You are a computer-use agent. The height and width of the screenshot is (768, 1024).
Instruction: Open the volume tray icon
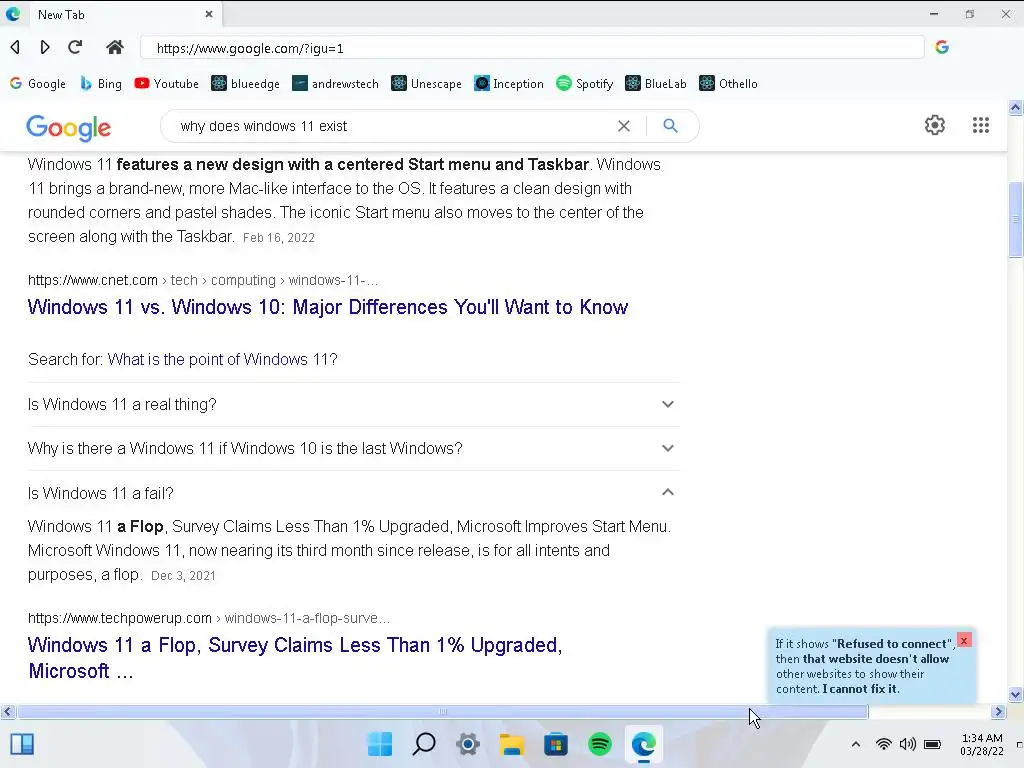tap(908, 744)
